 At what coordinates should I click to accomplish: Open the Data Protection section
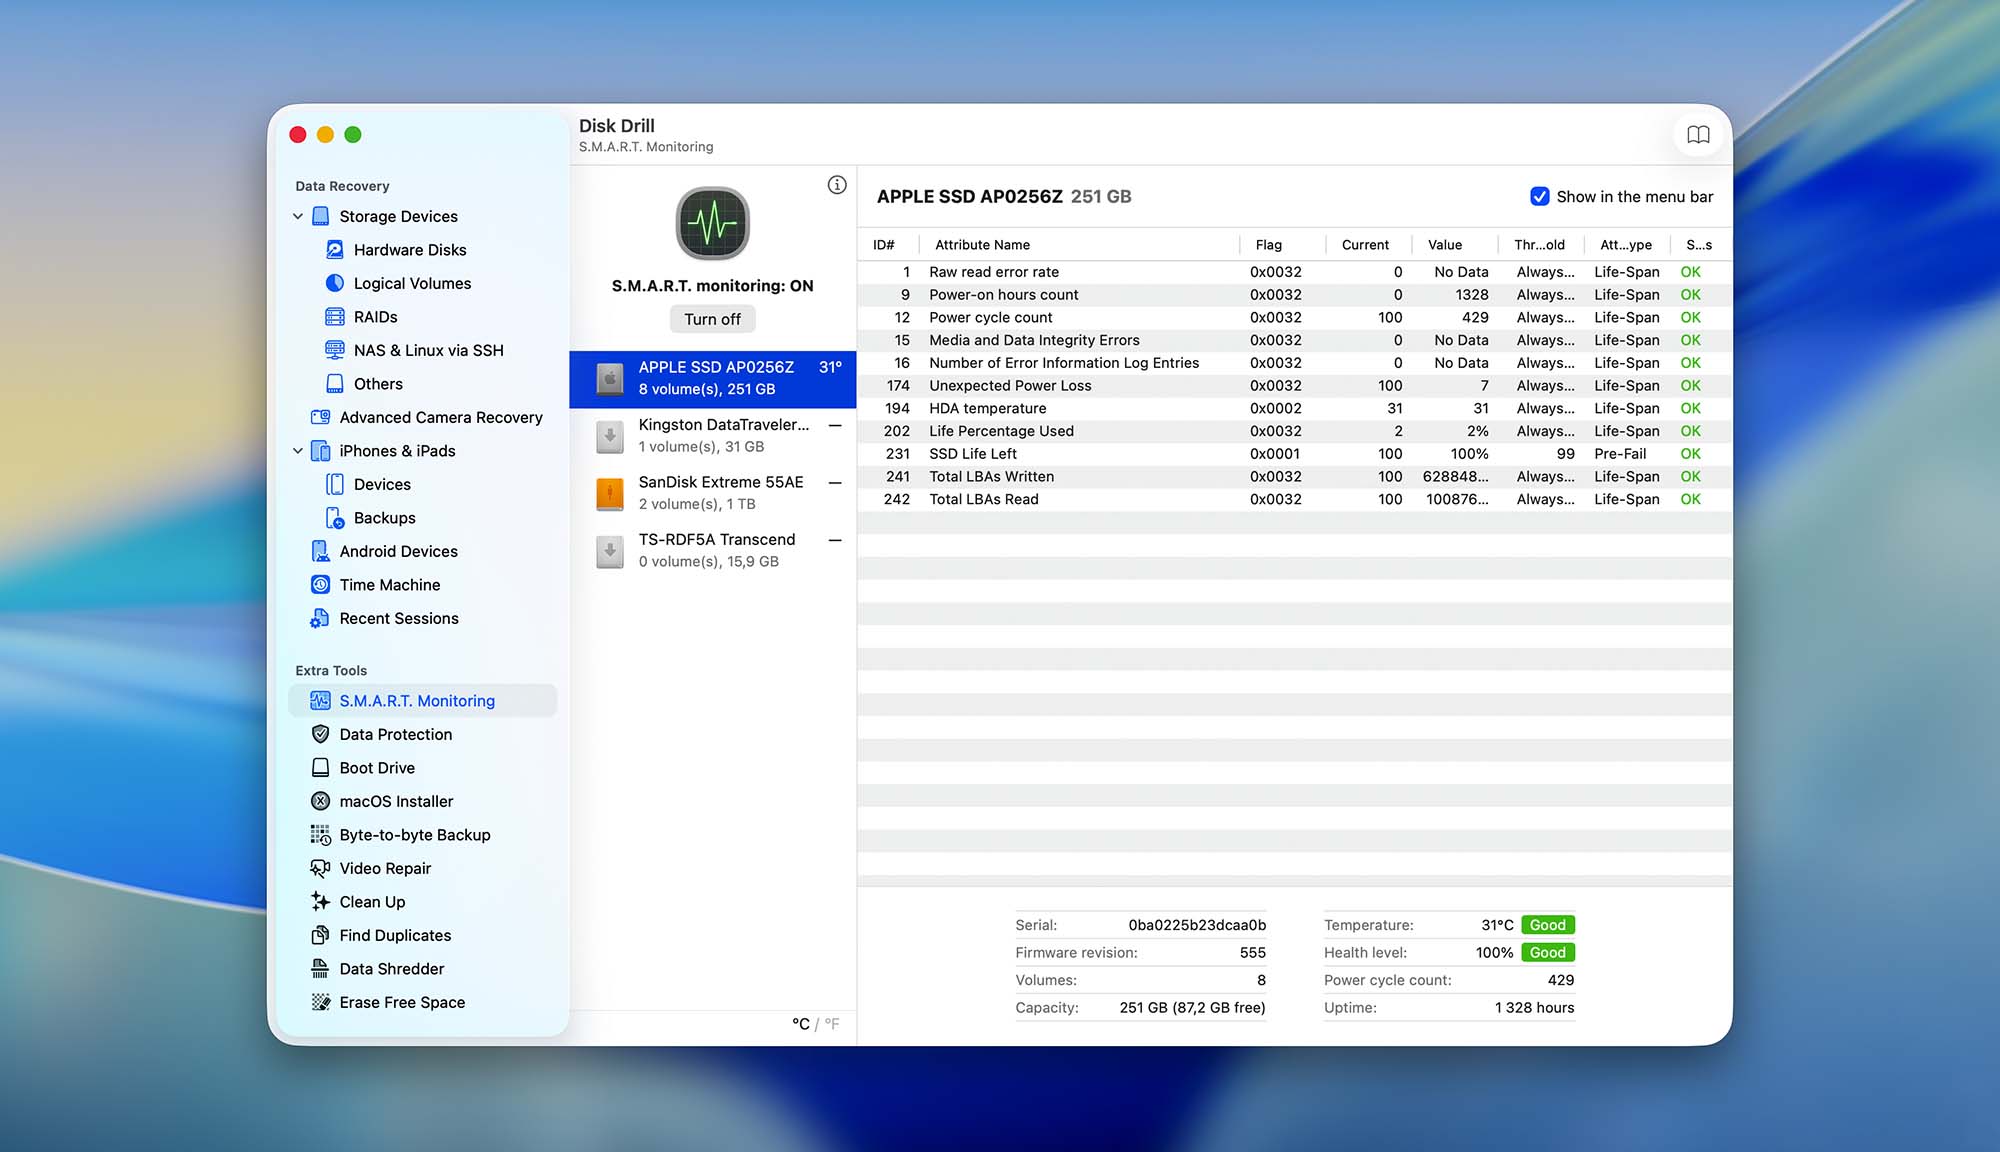[394, 734]
